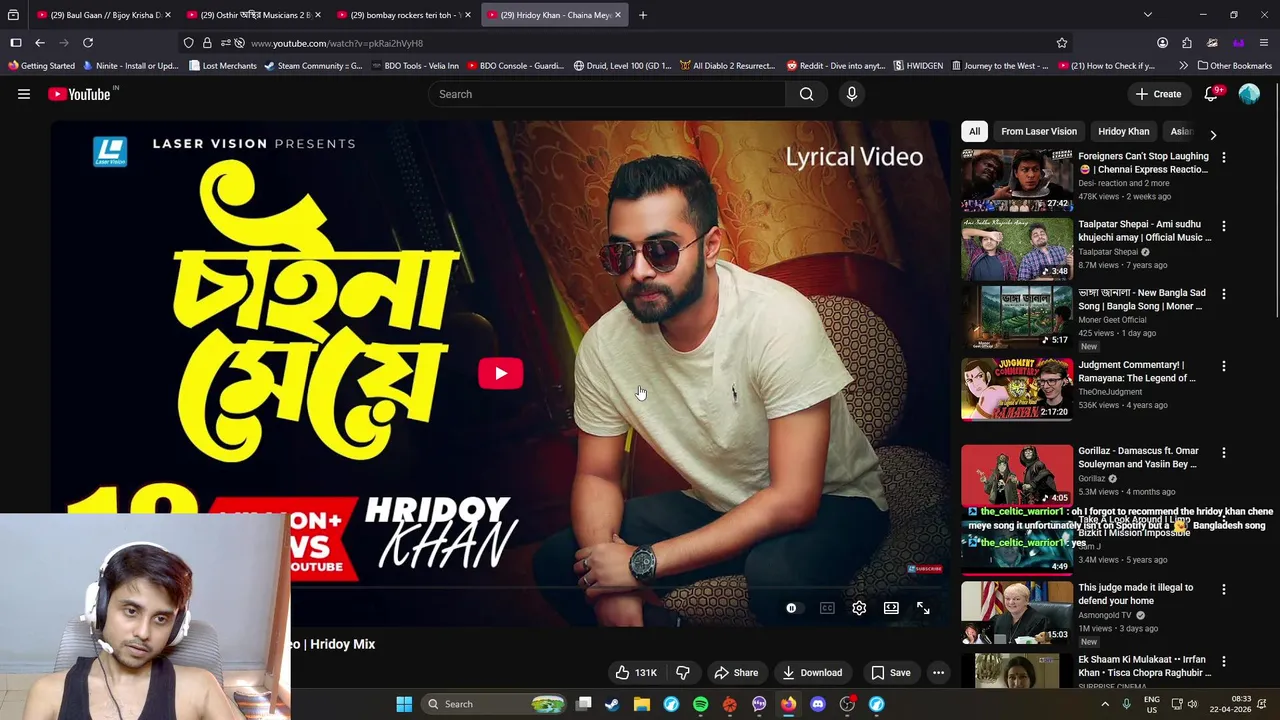Click the YouTube search magnifier button

pyautogui.click(x=806, y=94)
